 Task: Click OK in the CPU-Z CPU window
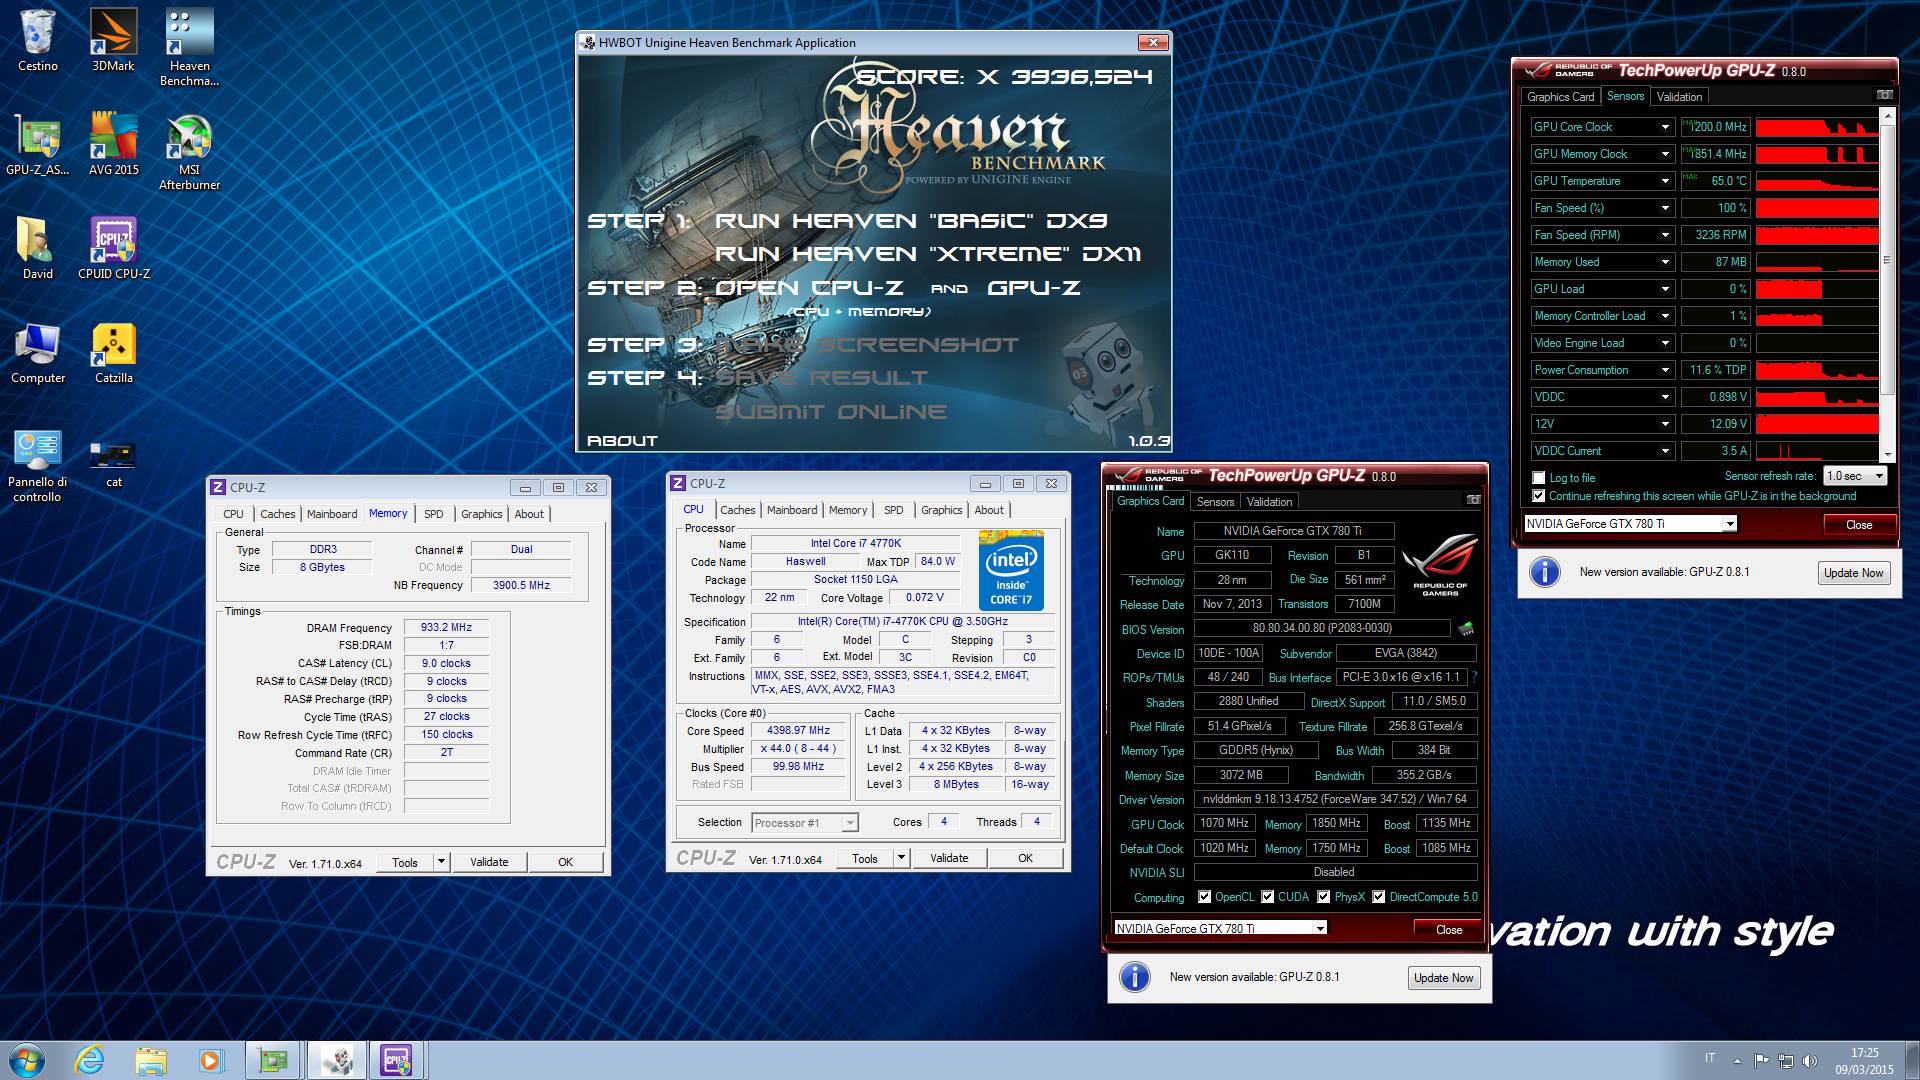point(1025,858)
